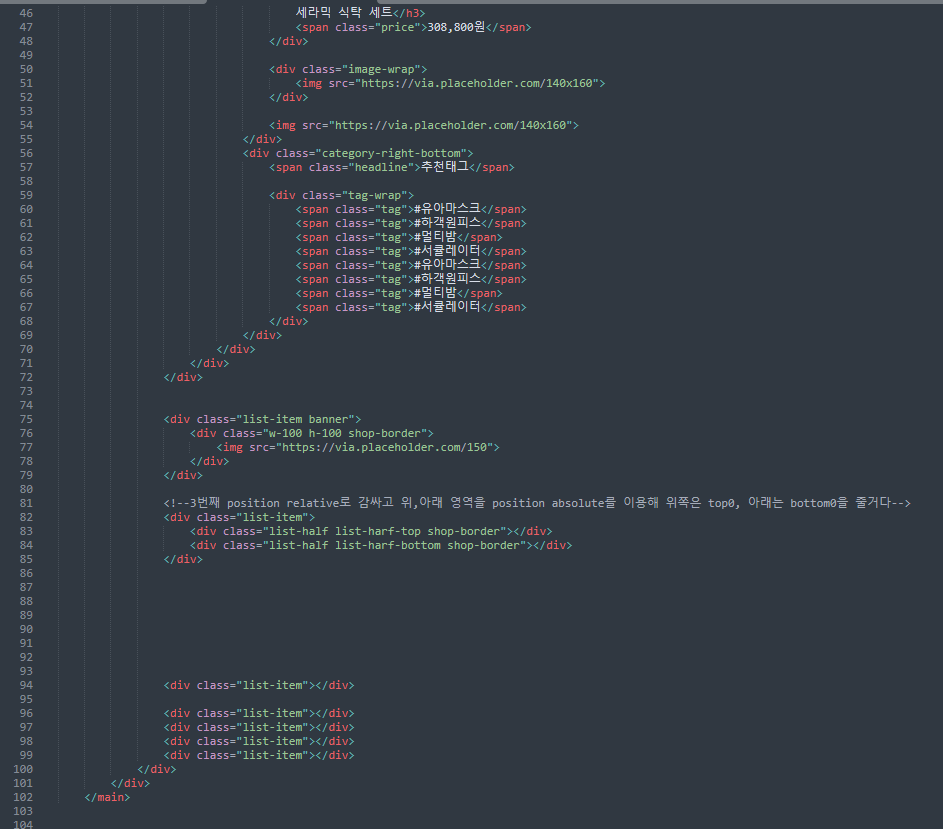Image resolution: width=943 pixels, height=829 pixels.
Task: Click the 추천태그 headline text
Action: pos(444,167)
